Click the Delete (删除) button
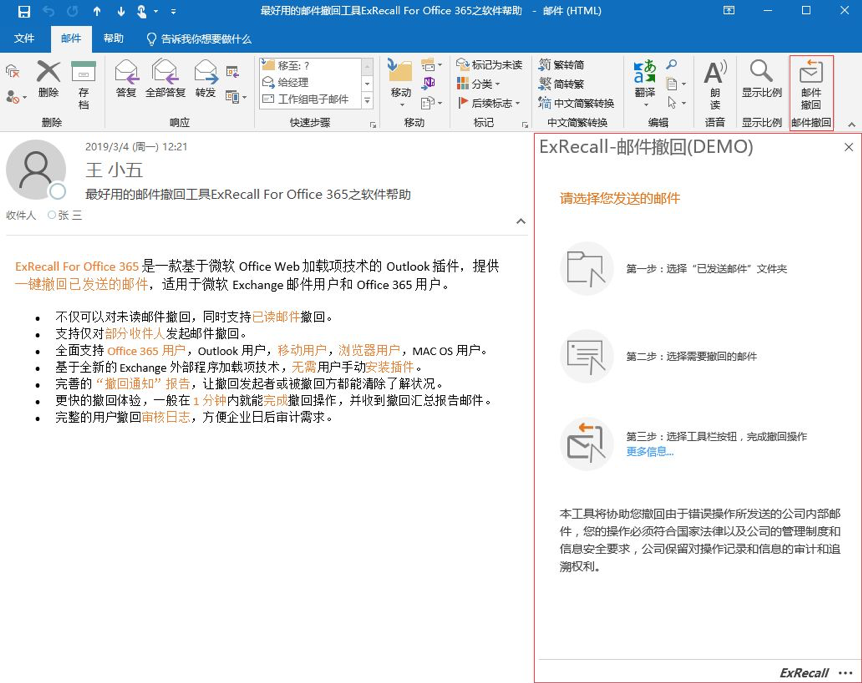Viewport: 862px width, 683px height. pos(48,79)
